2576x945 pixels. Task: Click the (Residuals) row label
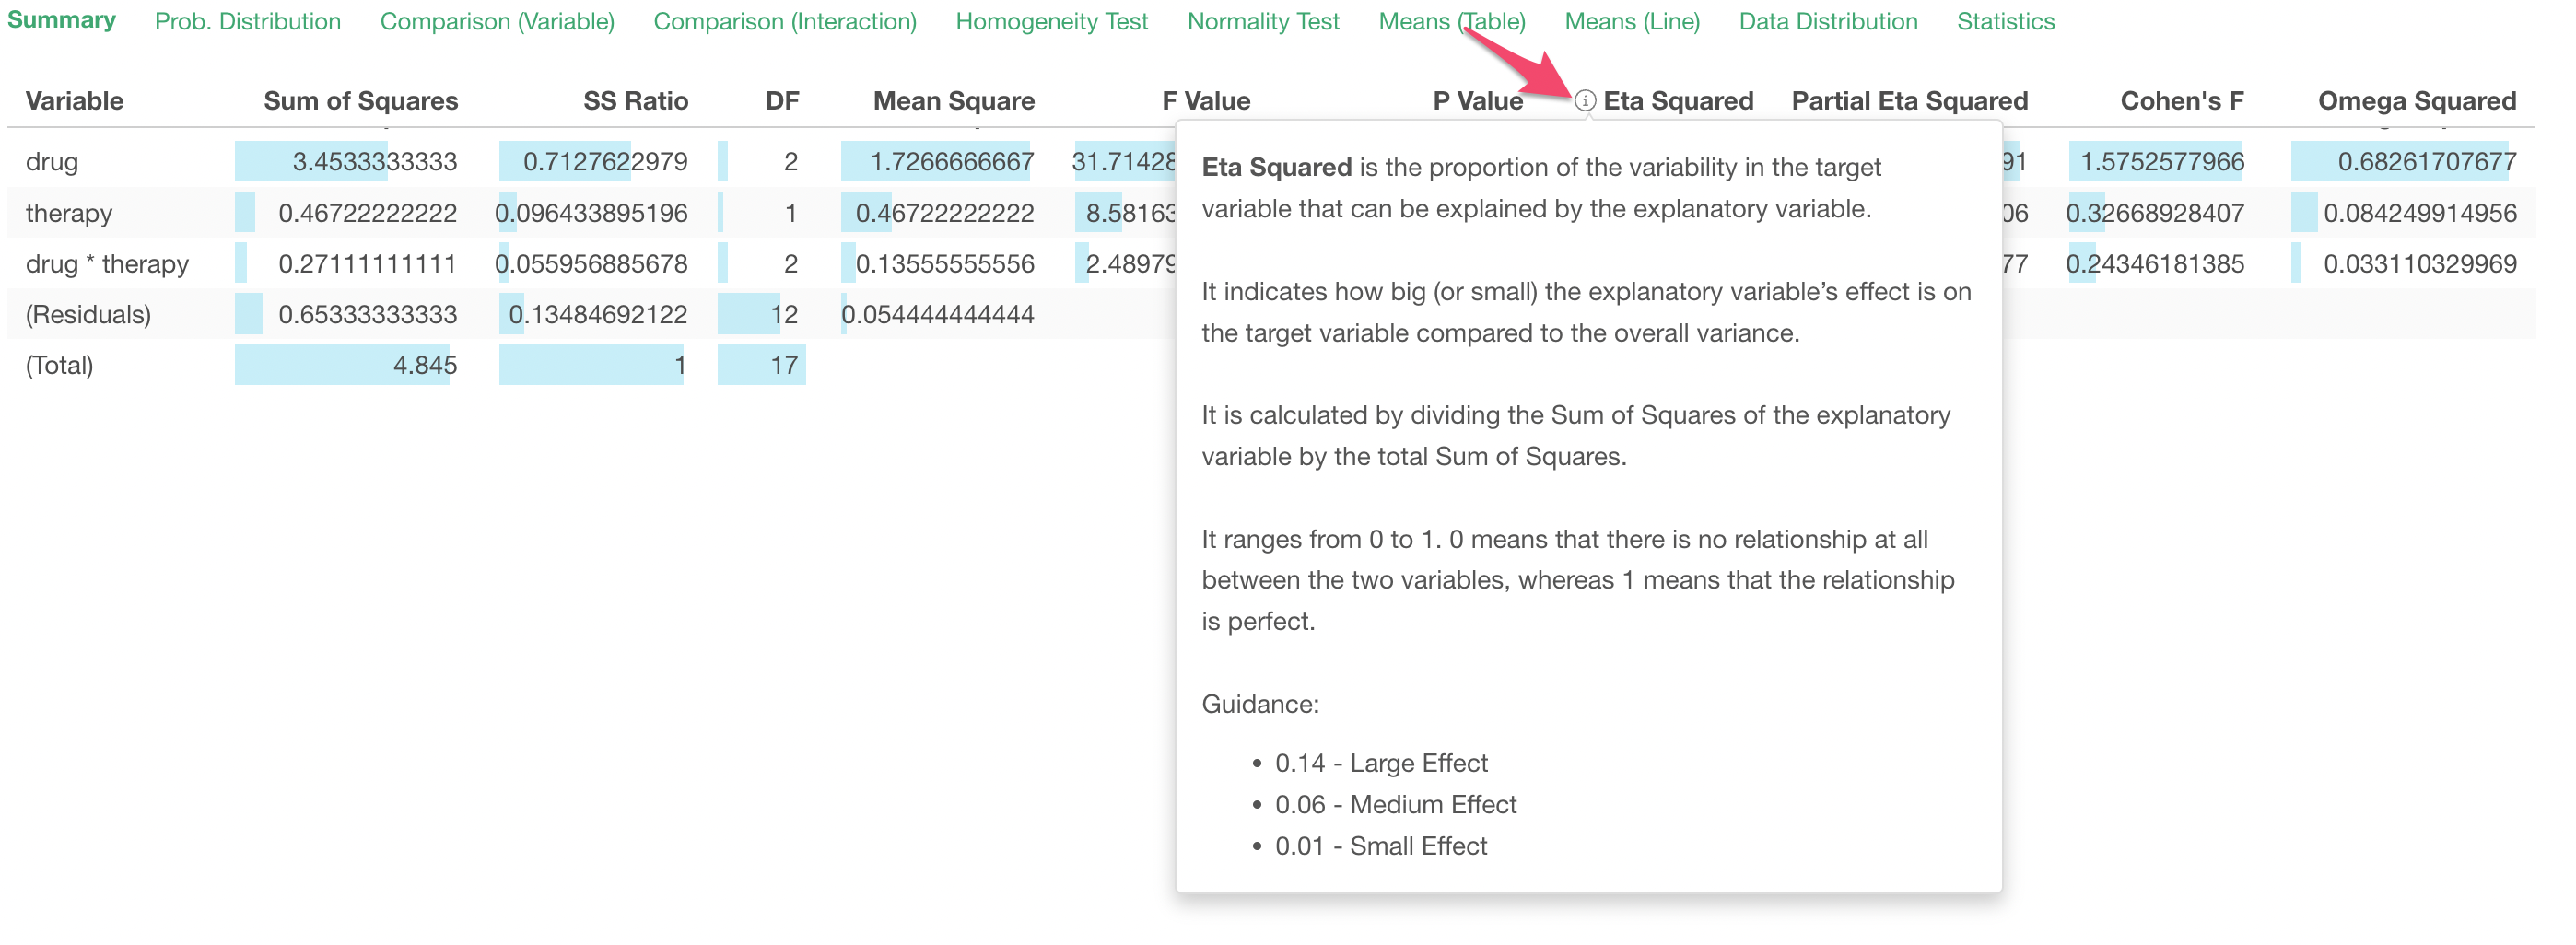(x=88, y=315)
